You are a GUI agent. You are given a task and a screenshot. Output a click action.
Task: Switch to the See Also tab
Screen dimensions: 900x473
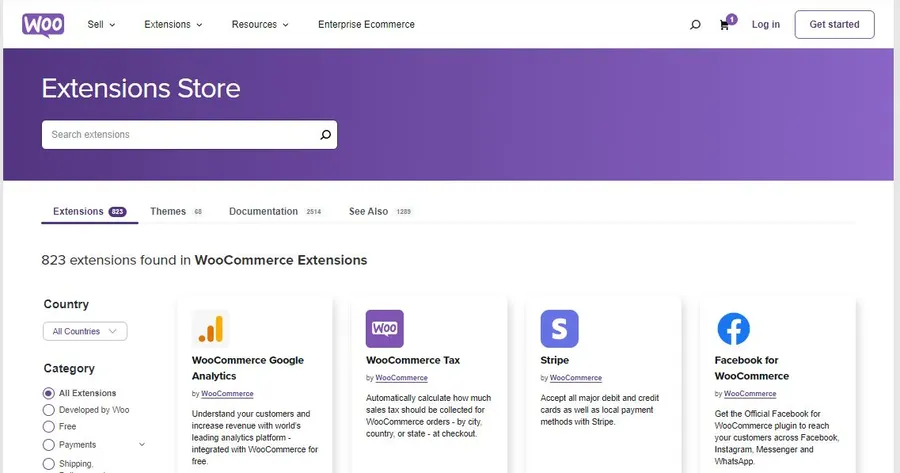(x=380, y=211)
